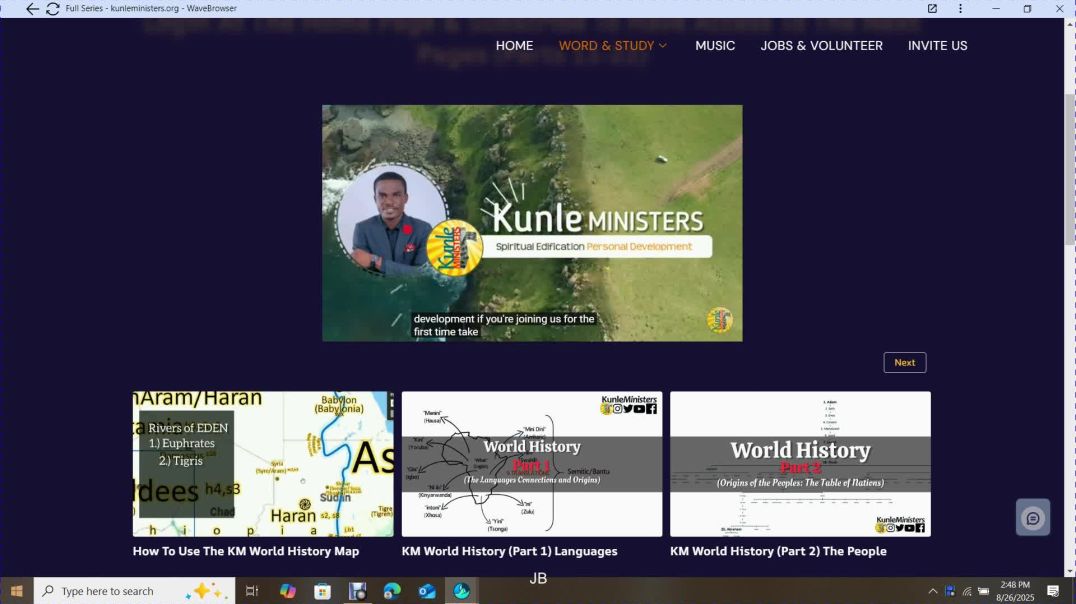Open the HOME menu item
The height and width of the screenshot is (604, 1076).
coord(514,45)
